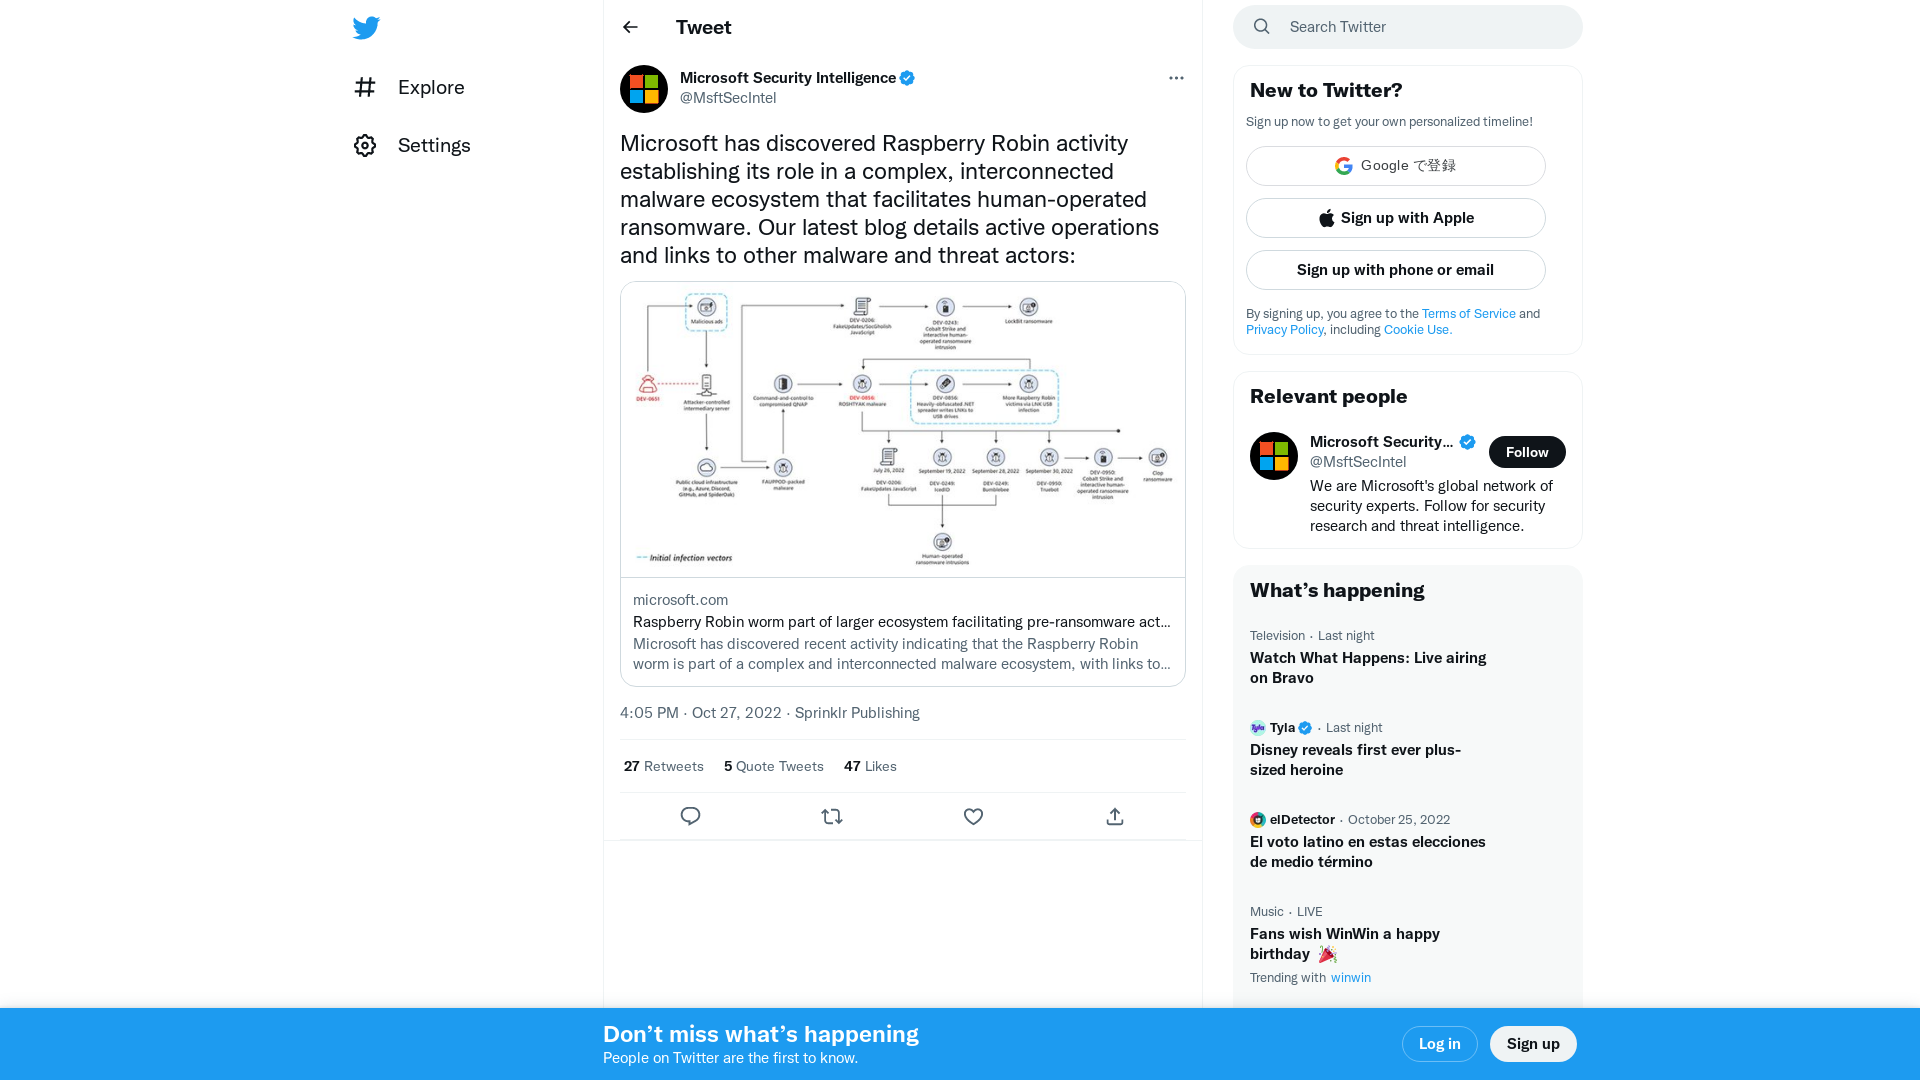Go back using the back arrow
This screenshot has height=1080, width=1920.
click(629, 27)
